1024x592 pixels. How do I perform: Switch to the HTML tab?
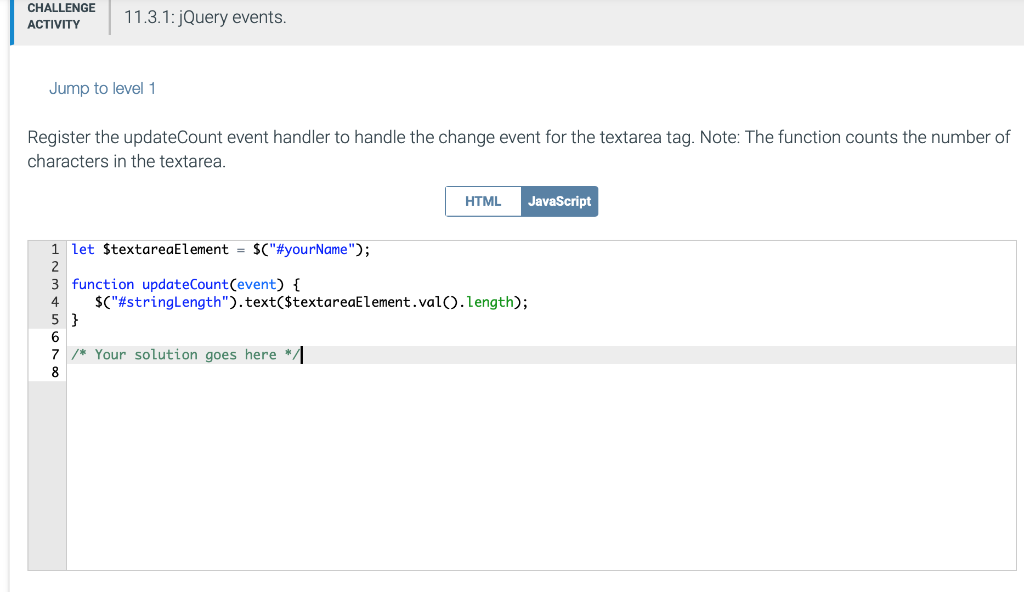tap(483, 201)
